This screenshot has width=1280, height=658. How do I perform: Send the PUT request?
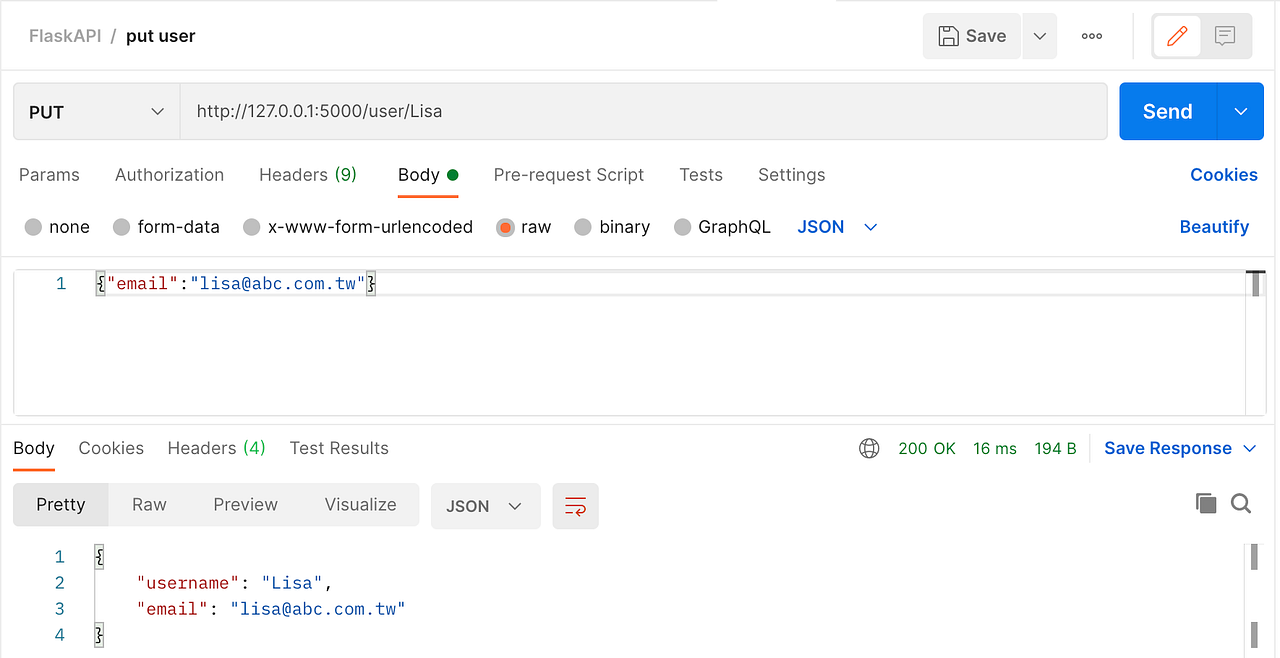pyautogui.click(x=1166, y=111)
